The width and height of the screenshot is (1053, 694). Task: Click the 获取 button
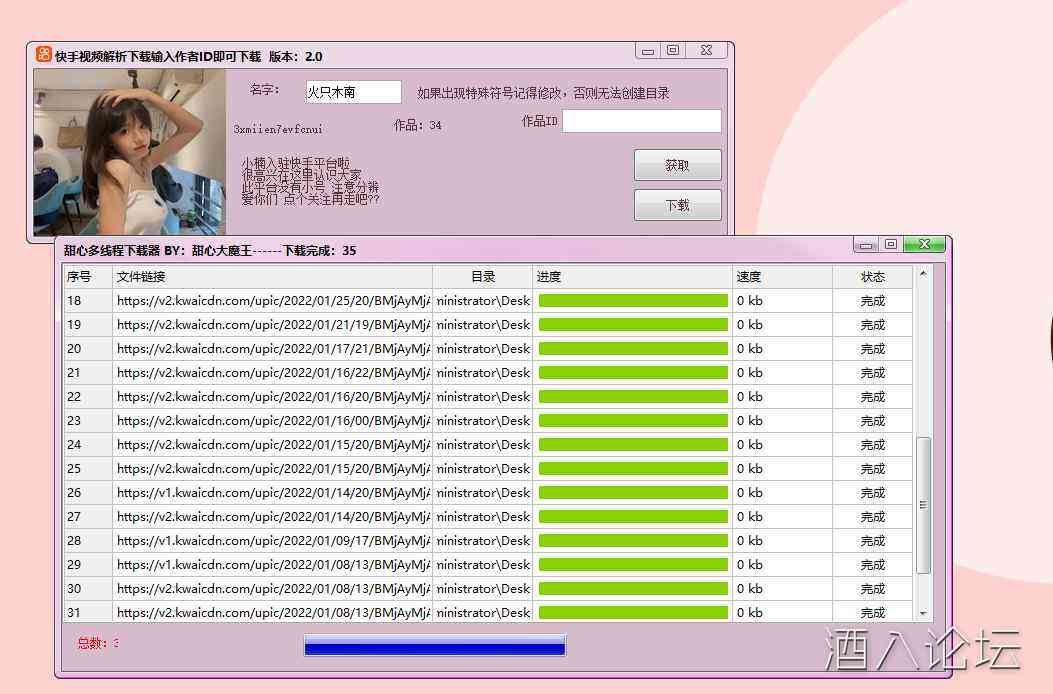(x=678, y=165)
